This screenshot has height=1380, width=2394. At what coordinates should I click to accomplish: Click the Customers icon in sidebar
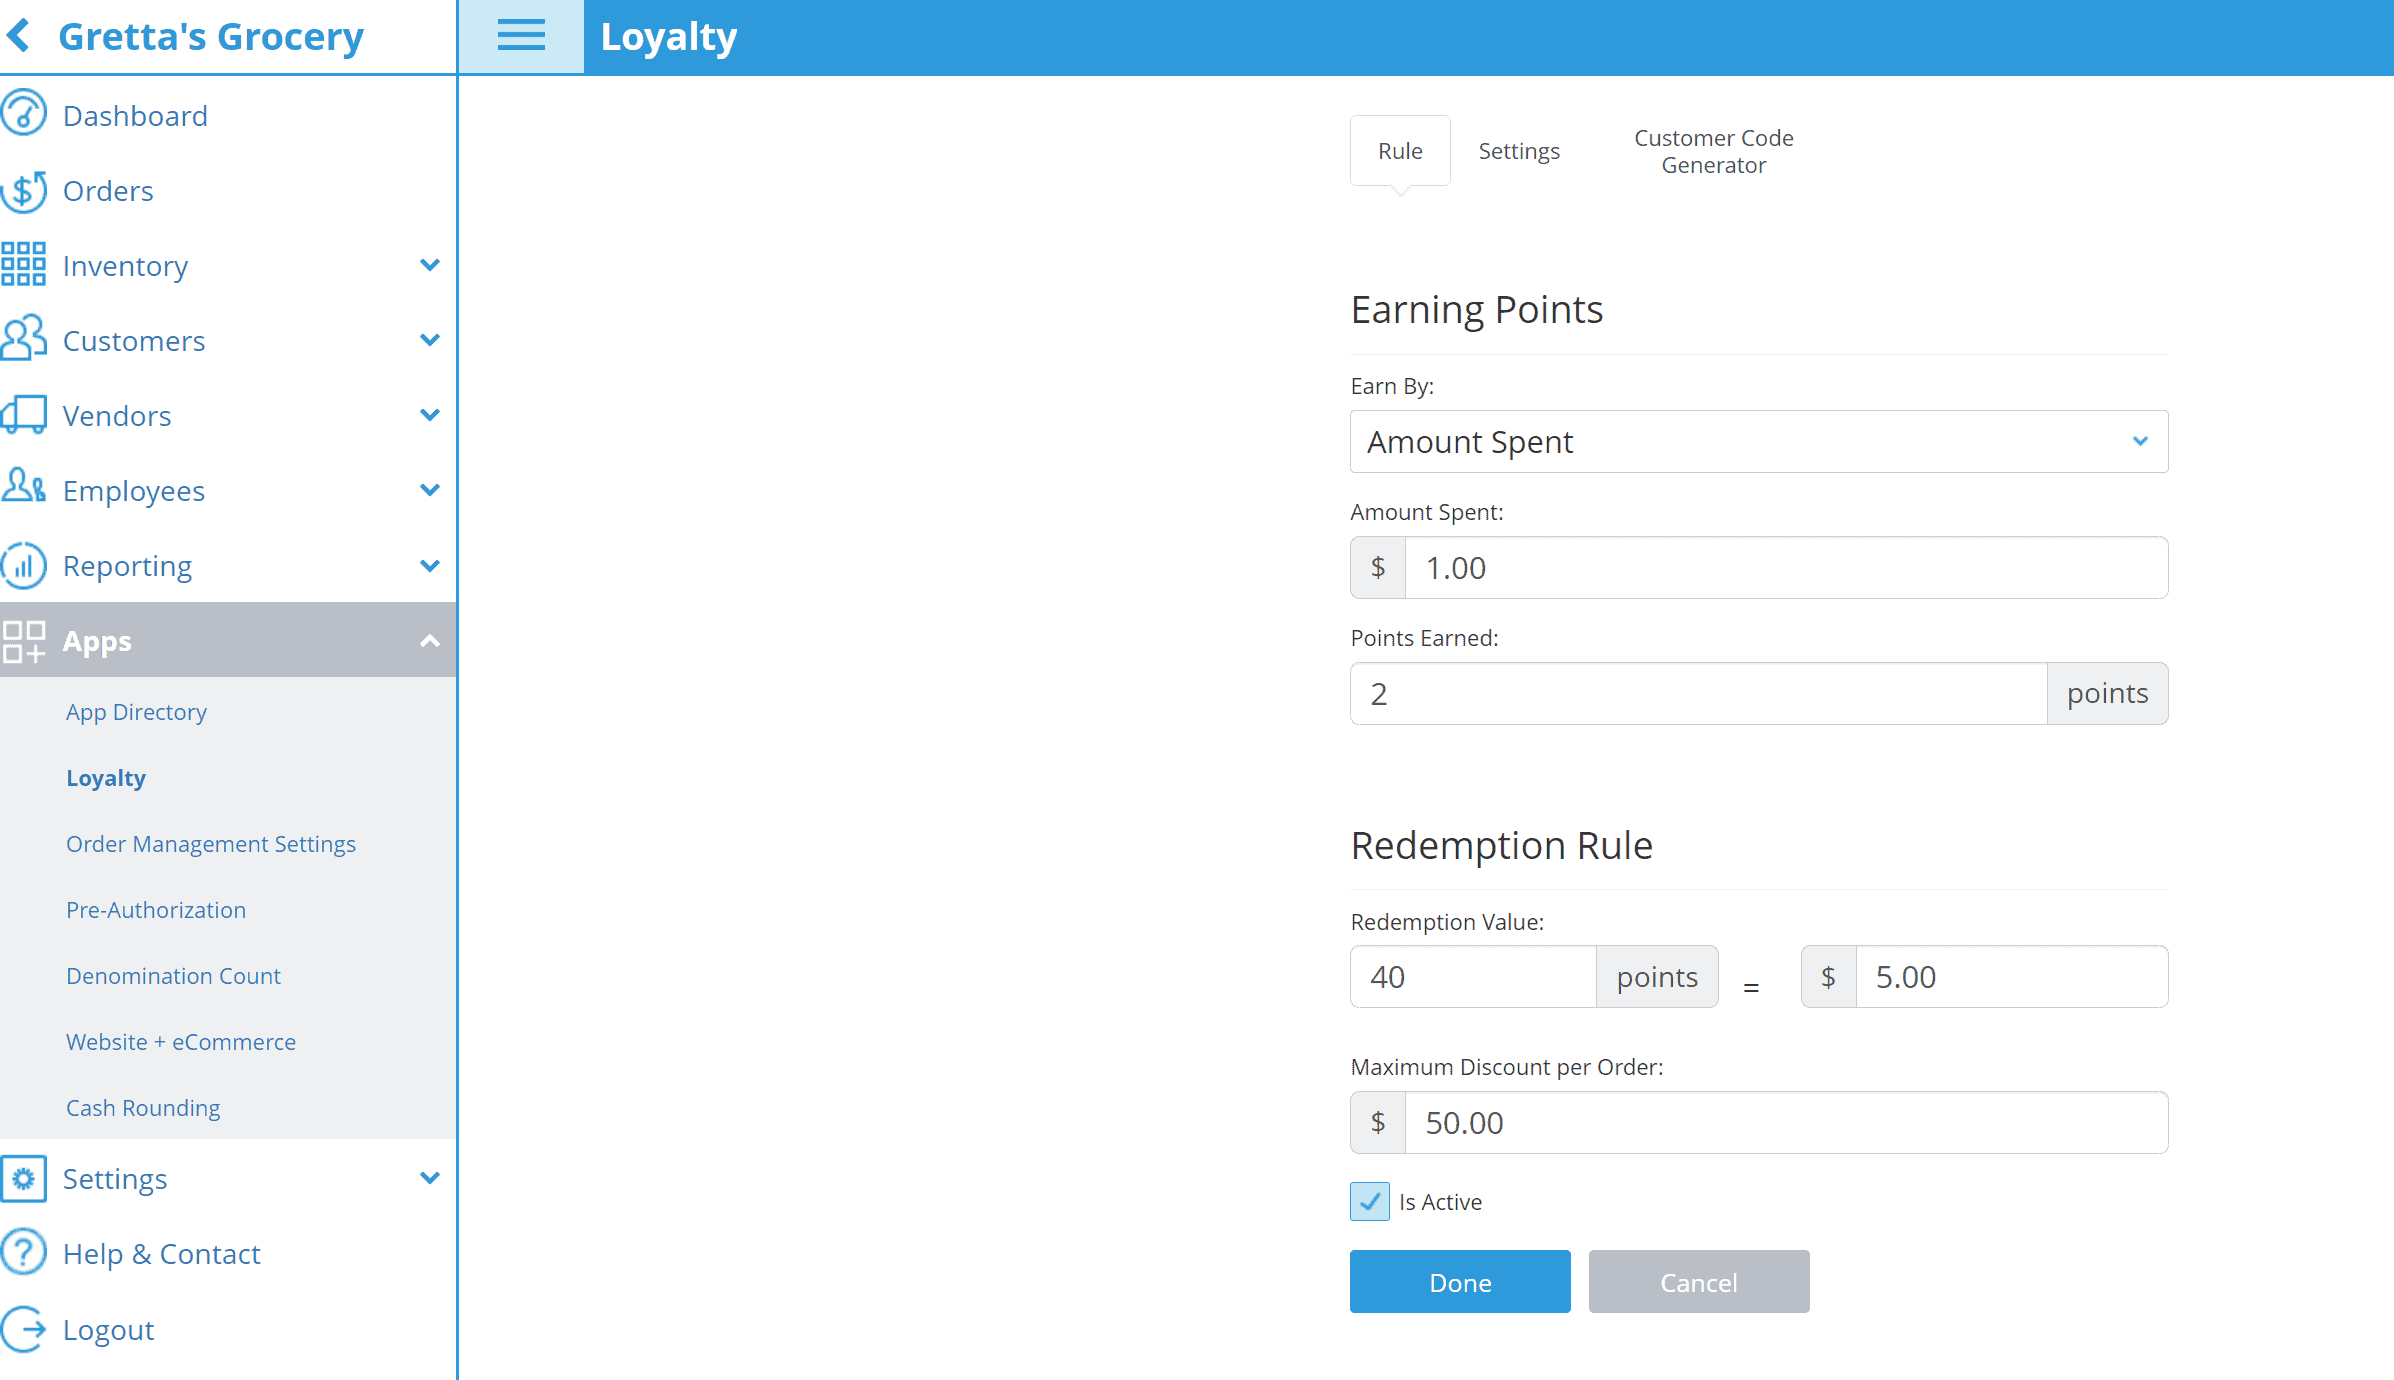point(25,339)
